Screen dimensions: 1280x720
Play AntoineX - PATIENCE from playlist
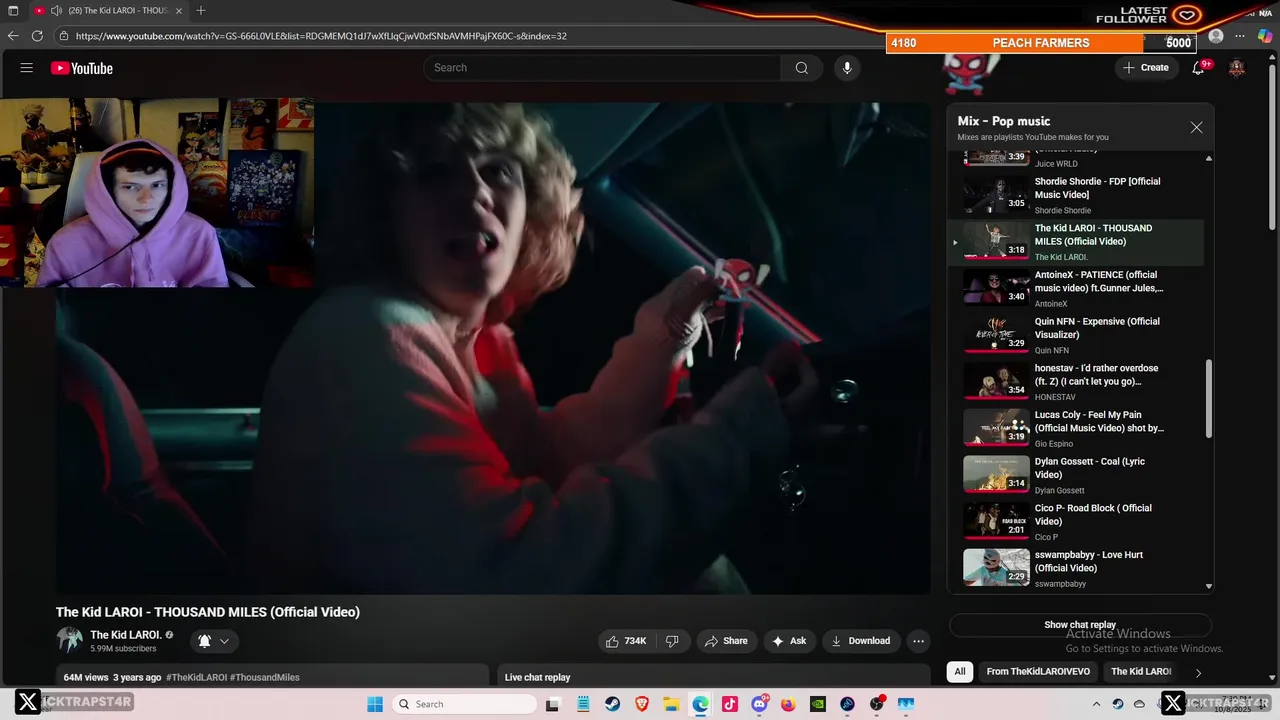pyautogui.click(x=1075, y=289)
